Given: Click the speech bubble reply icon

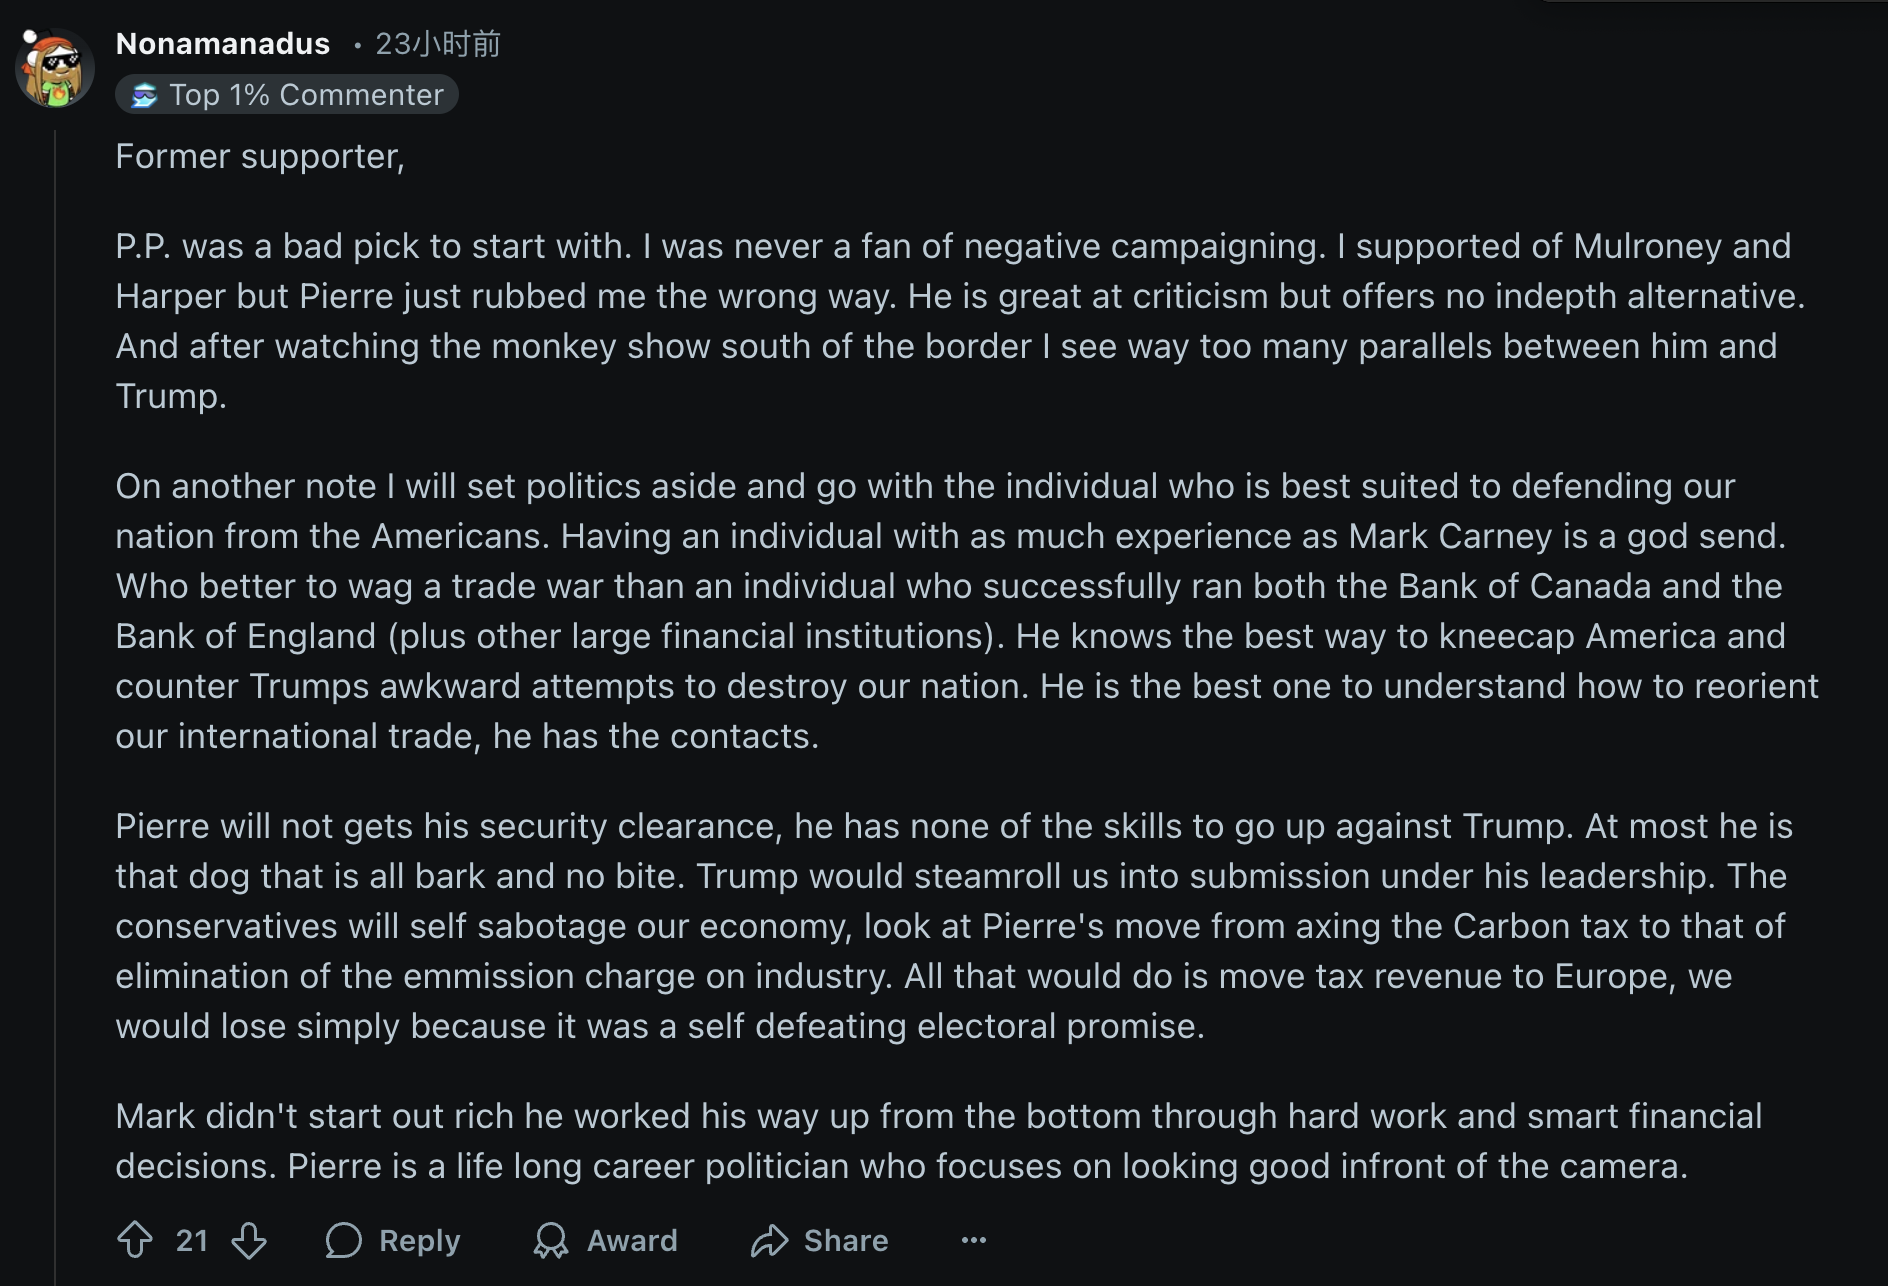Looking at the screenshot, I should (x=343, y=1240).
